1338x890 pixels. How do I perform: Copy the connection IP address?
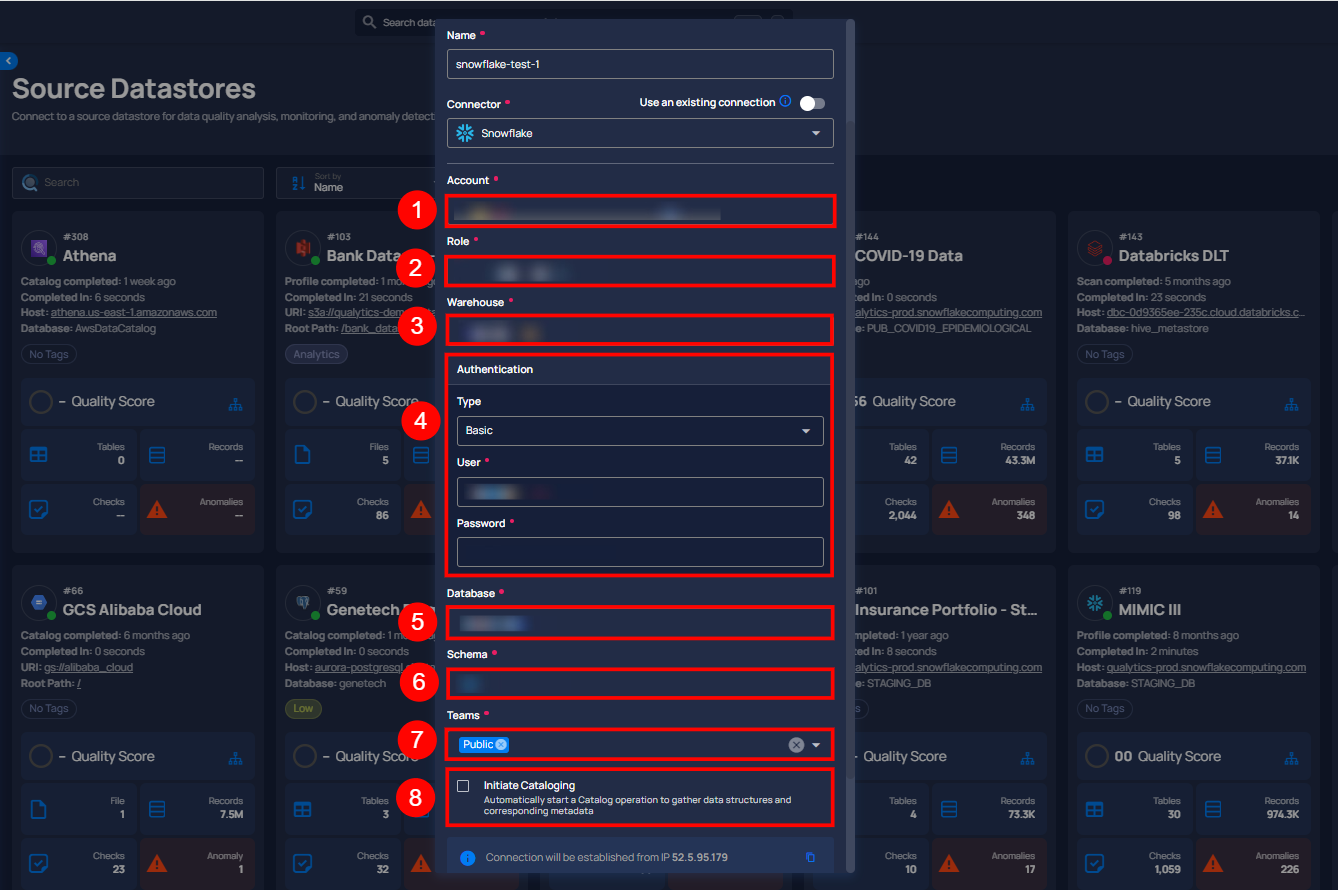click(x=810, y=857)
